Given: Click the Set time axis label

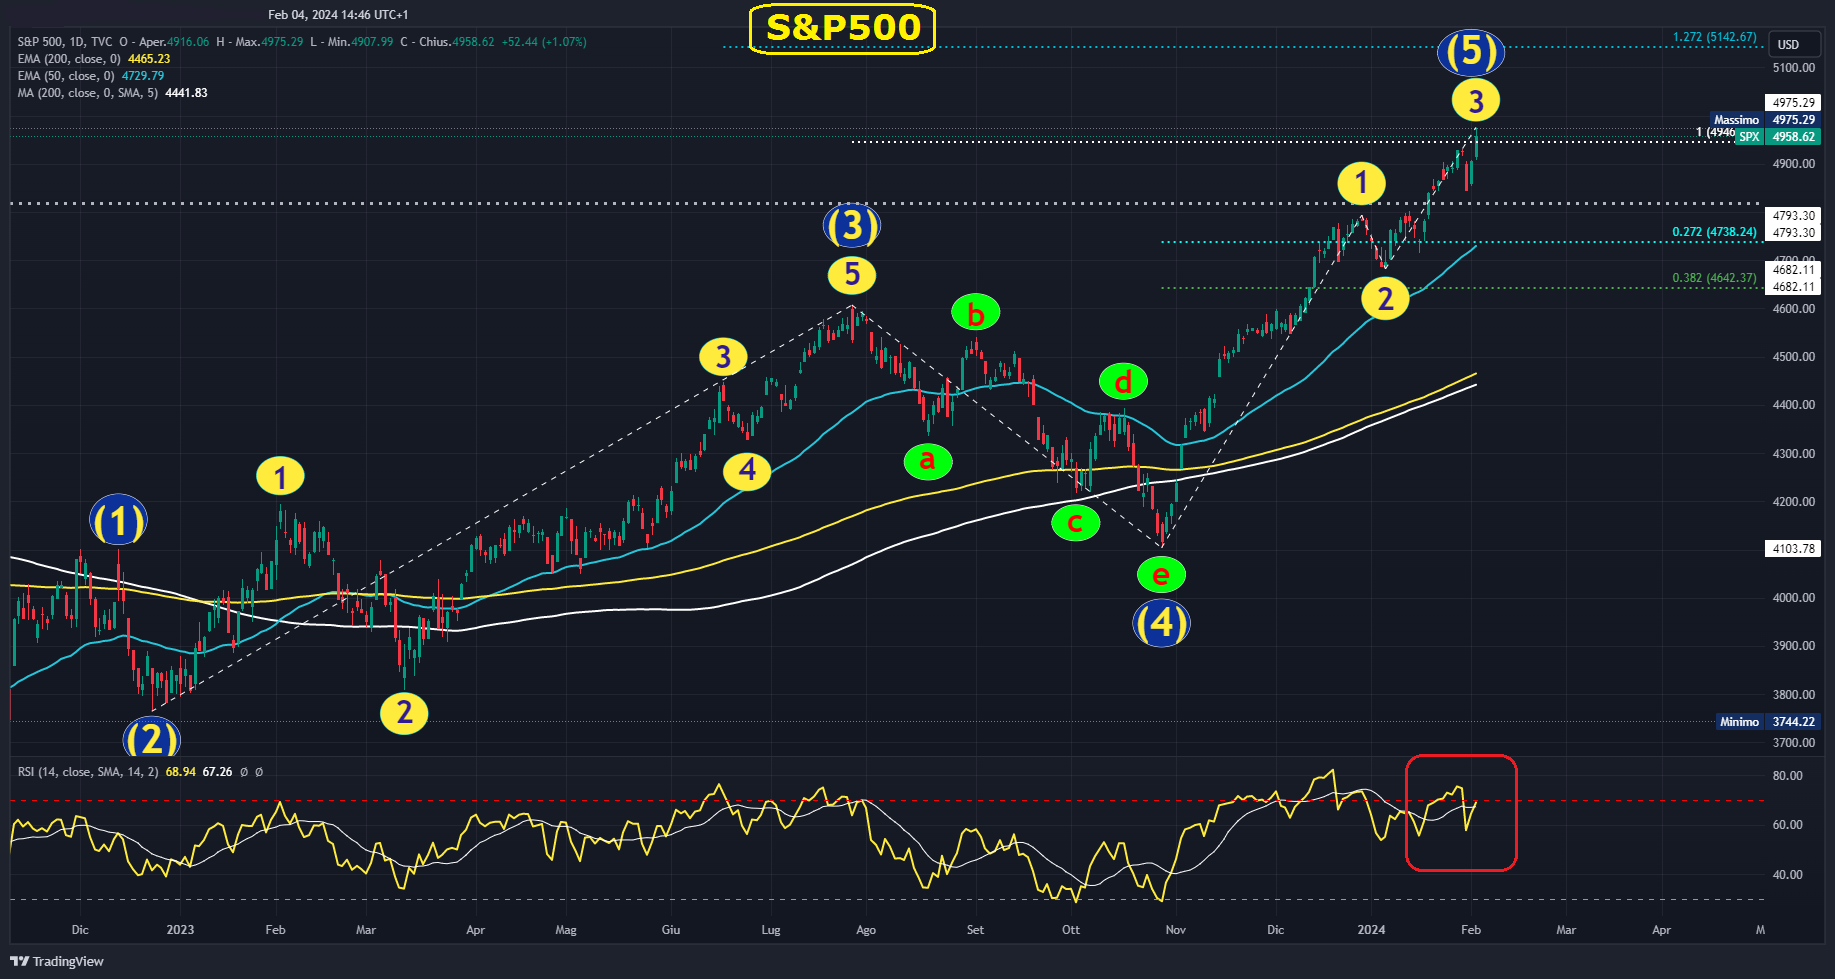Looking at the screenshot, I should click(x=975, y=930).
